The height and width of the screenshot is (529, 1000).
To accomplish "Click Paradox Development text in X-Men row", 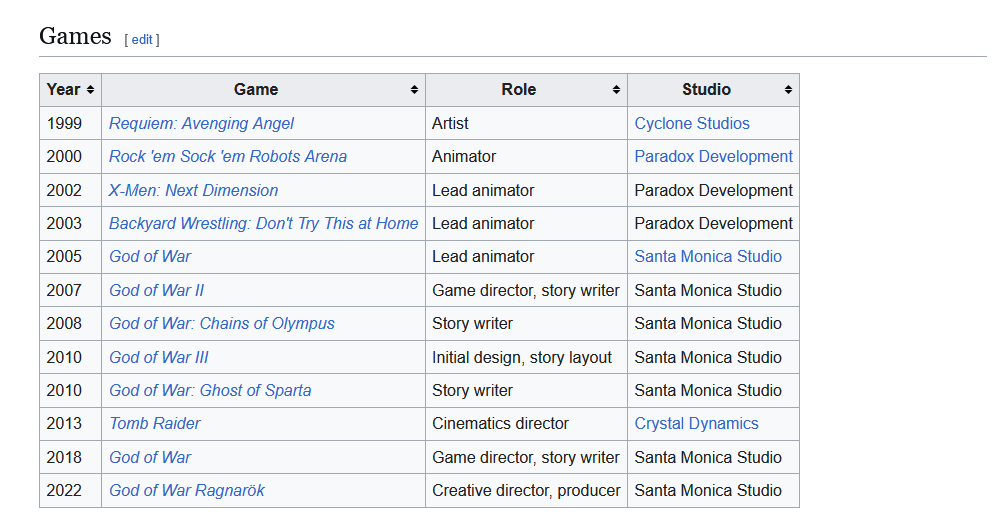I will [x=714, y=190].
